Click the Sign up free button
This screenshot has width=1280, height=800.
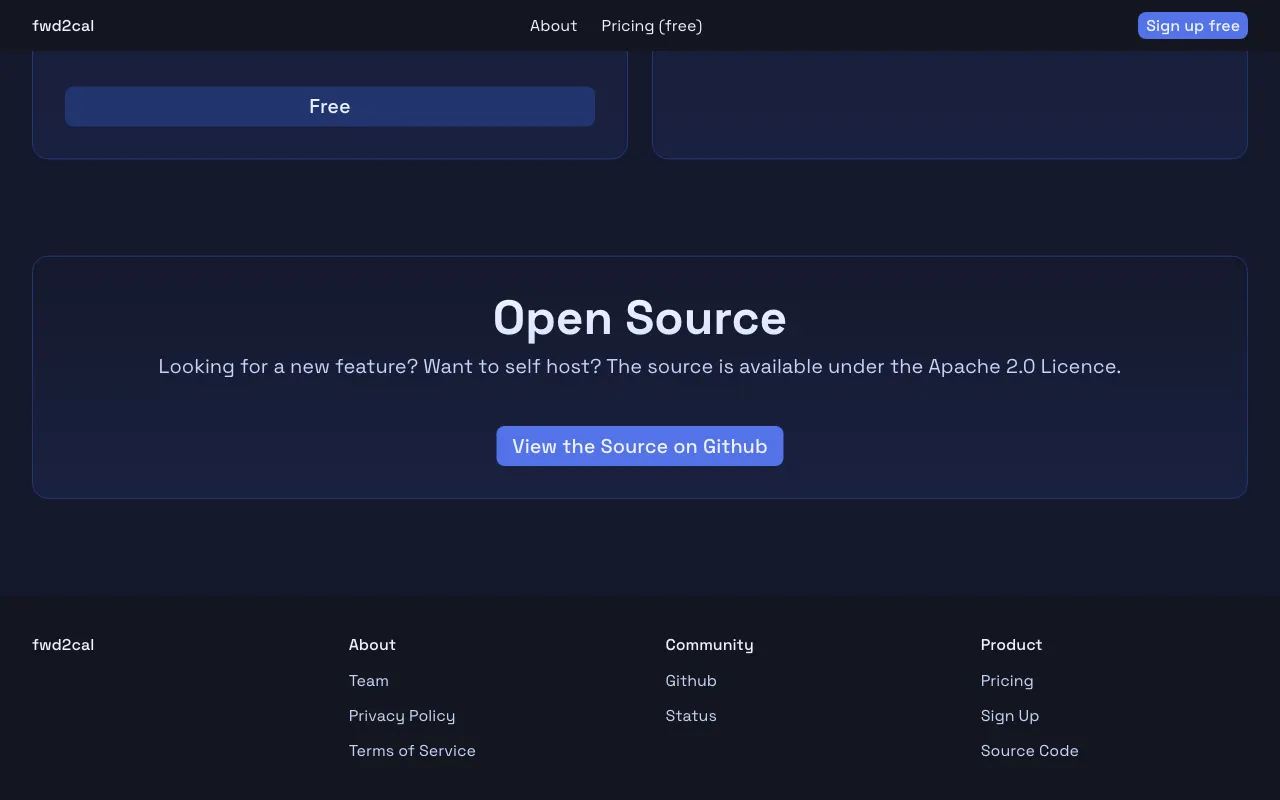point(1193,26)
